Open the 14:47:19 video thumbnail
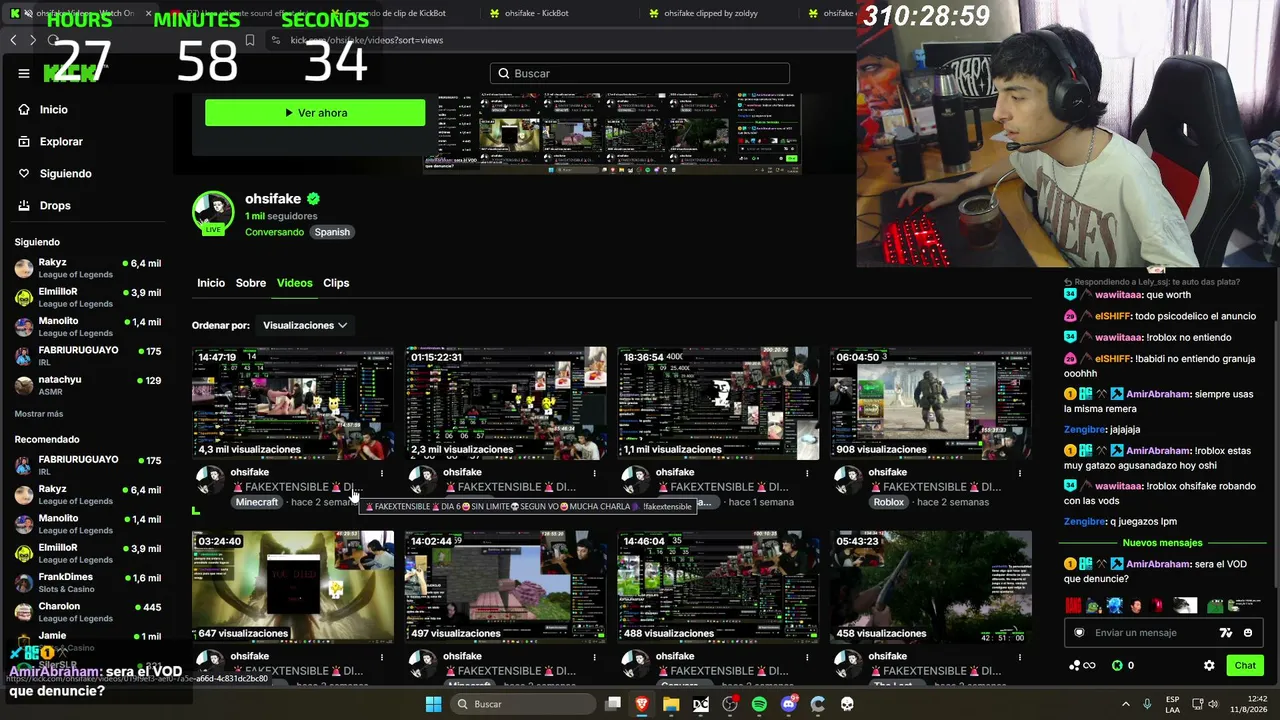The image size is (1280, 720). point(293,404)
